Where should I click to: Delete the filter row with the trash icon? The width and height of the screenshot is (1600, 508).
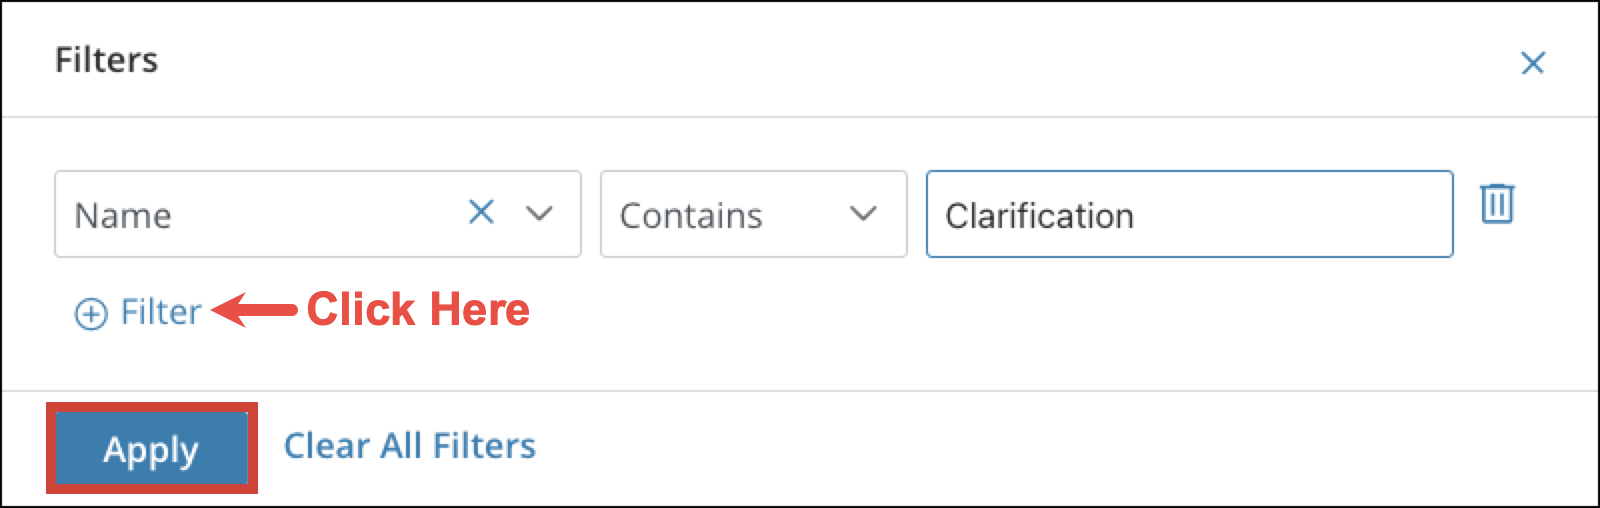(1497, 203)
